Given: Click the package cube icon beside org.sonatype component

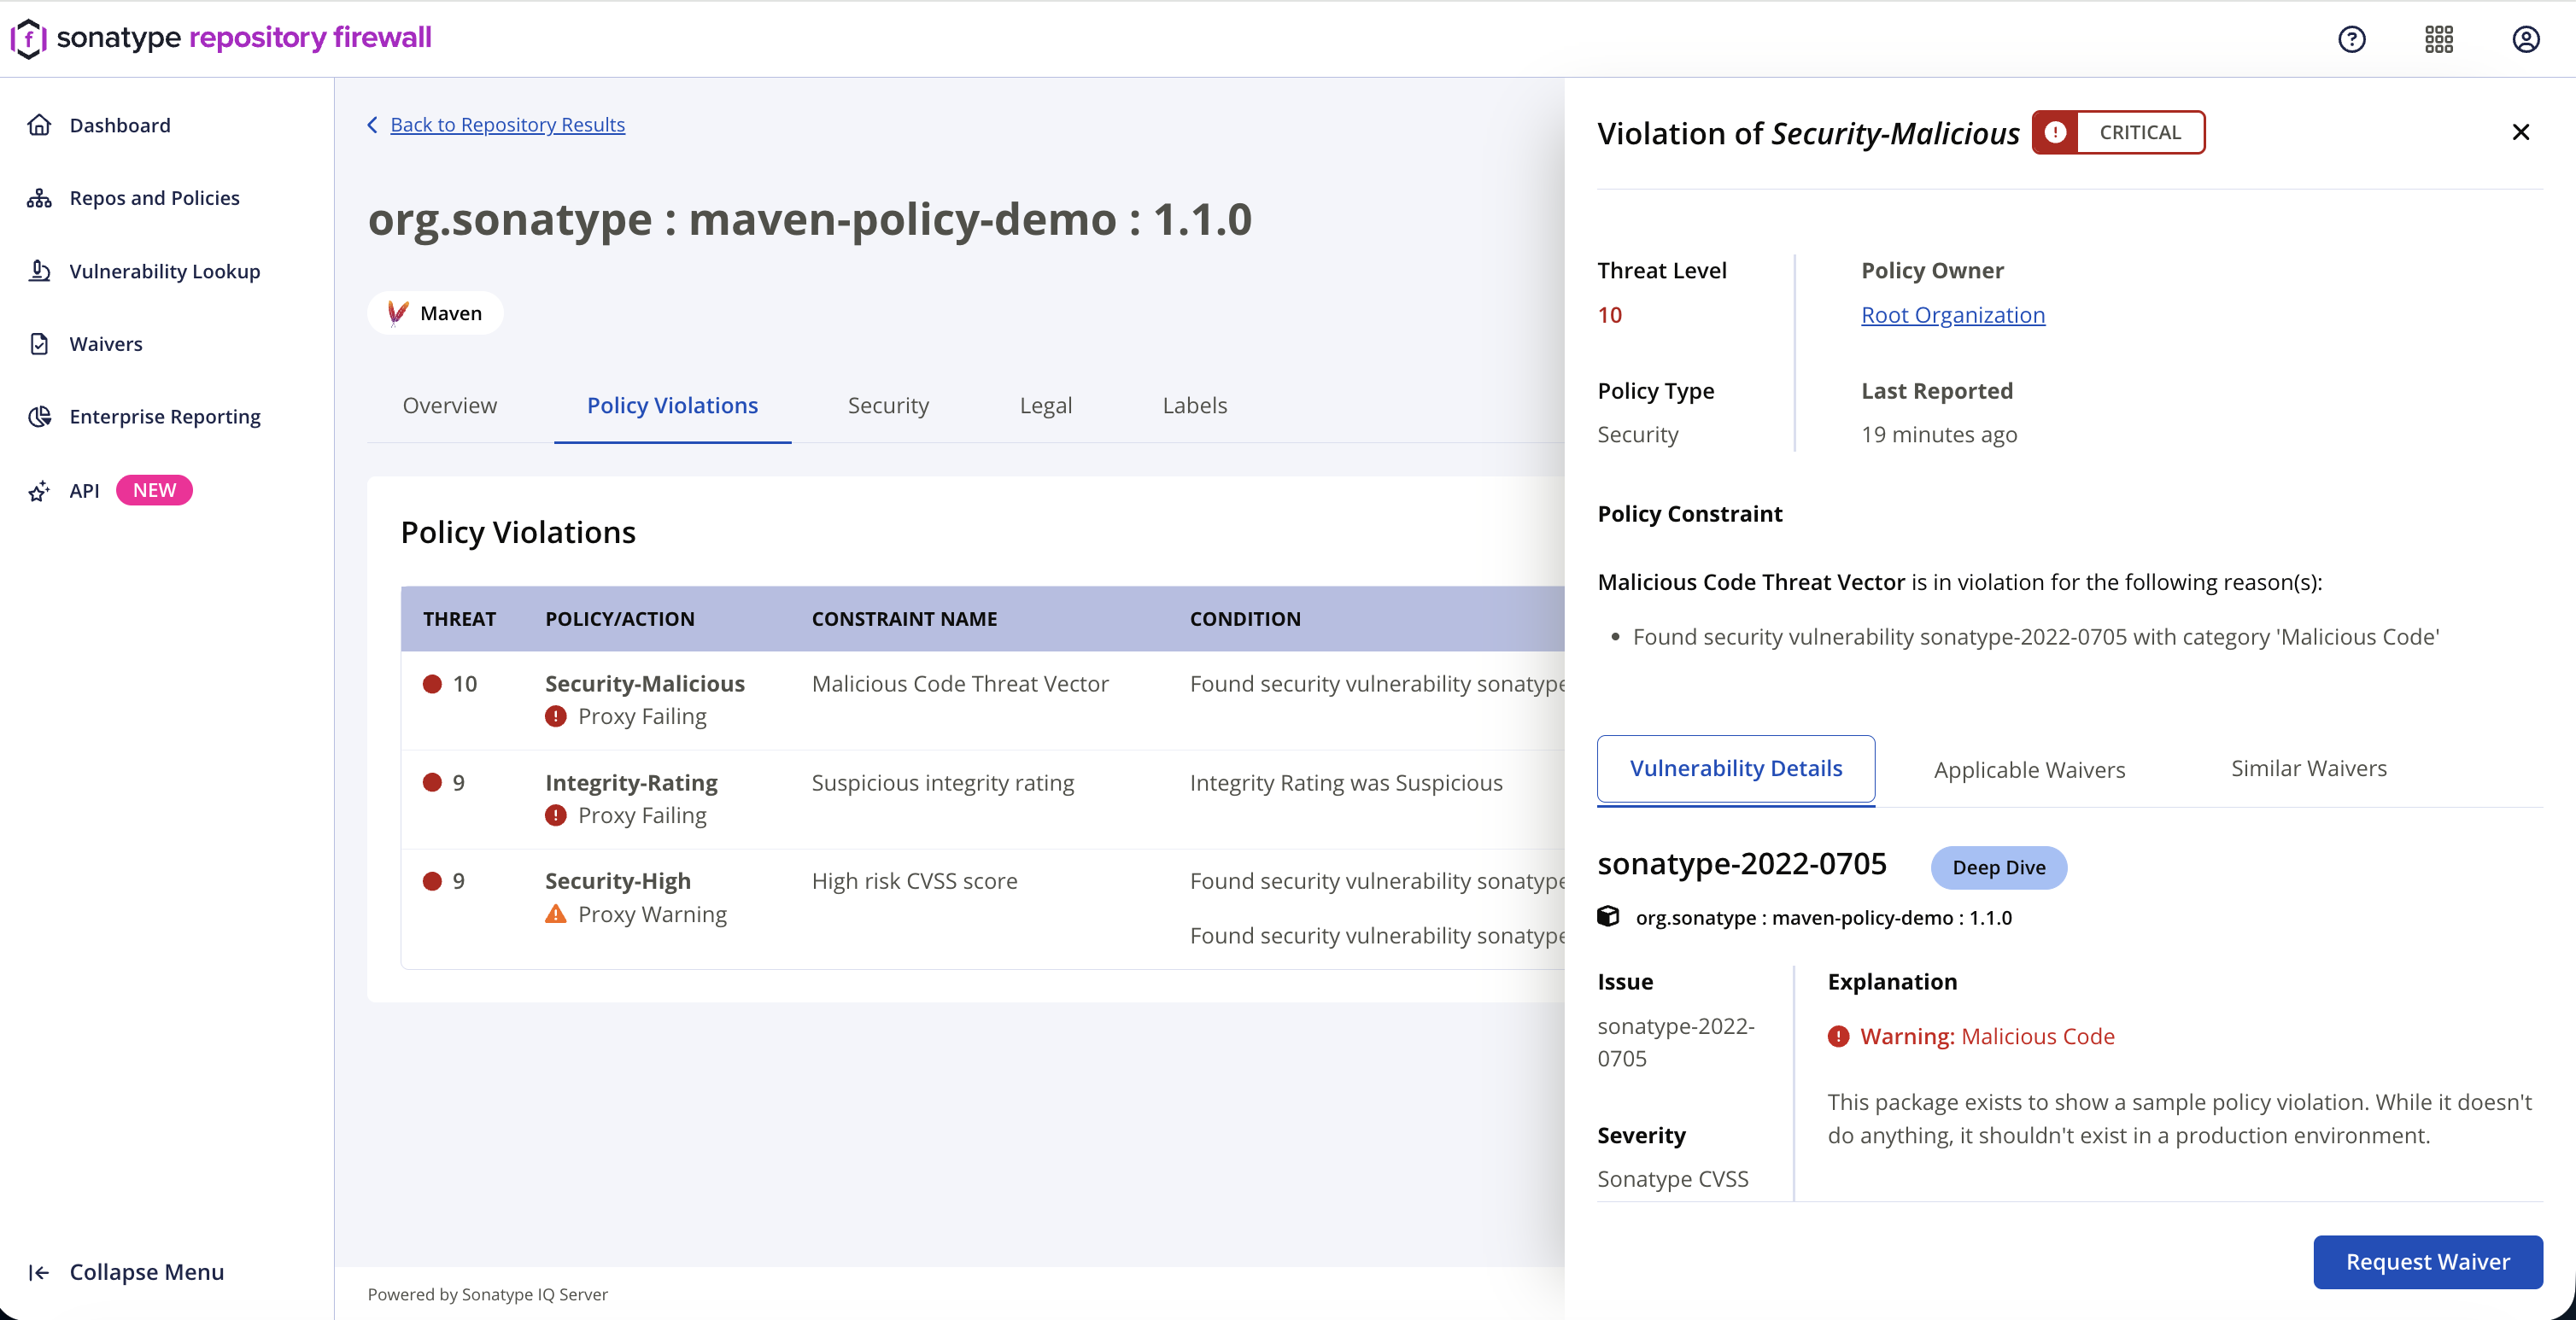Looking at the screenshot, I should coord(1608,917).
